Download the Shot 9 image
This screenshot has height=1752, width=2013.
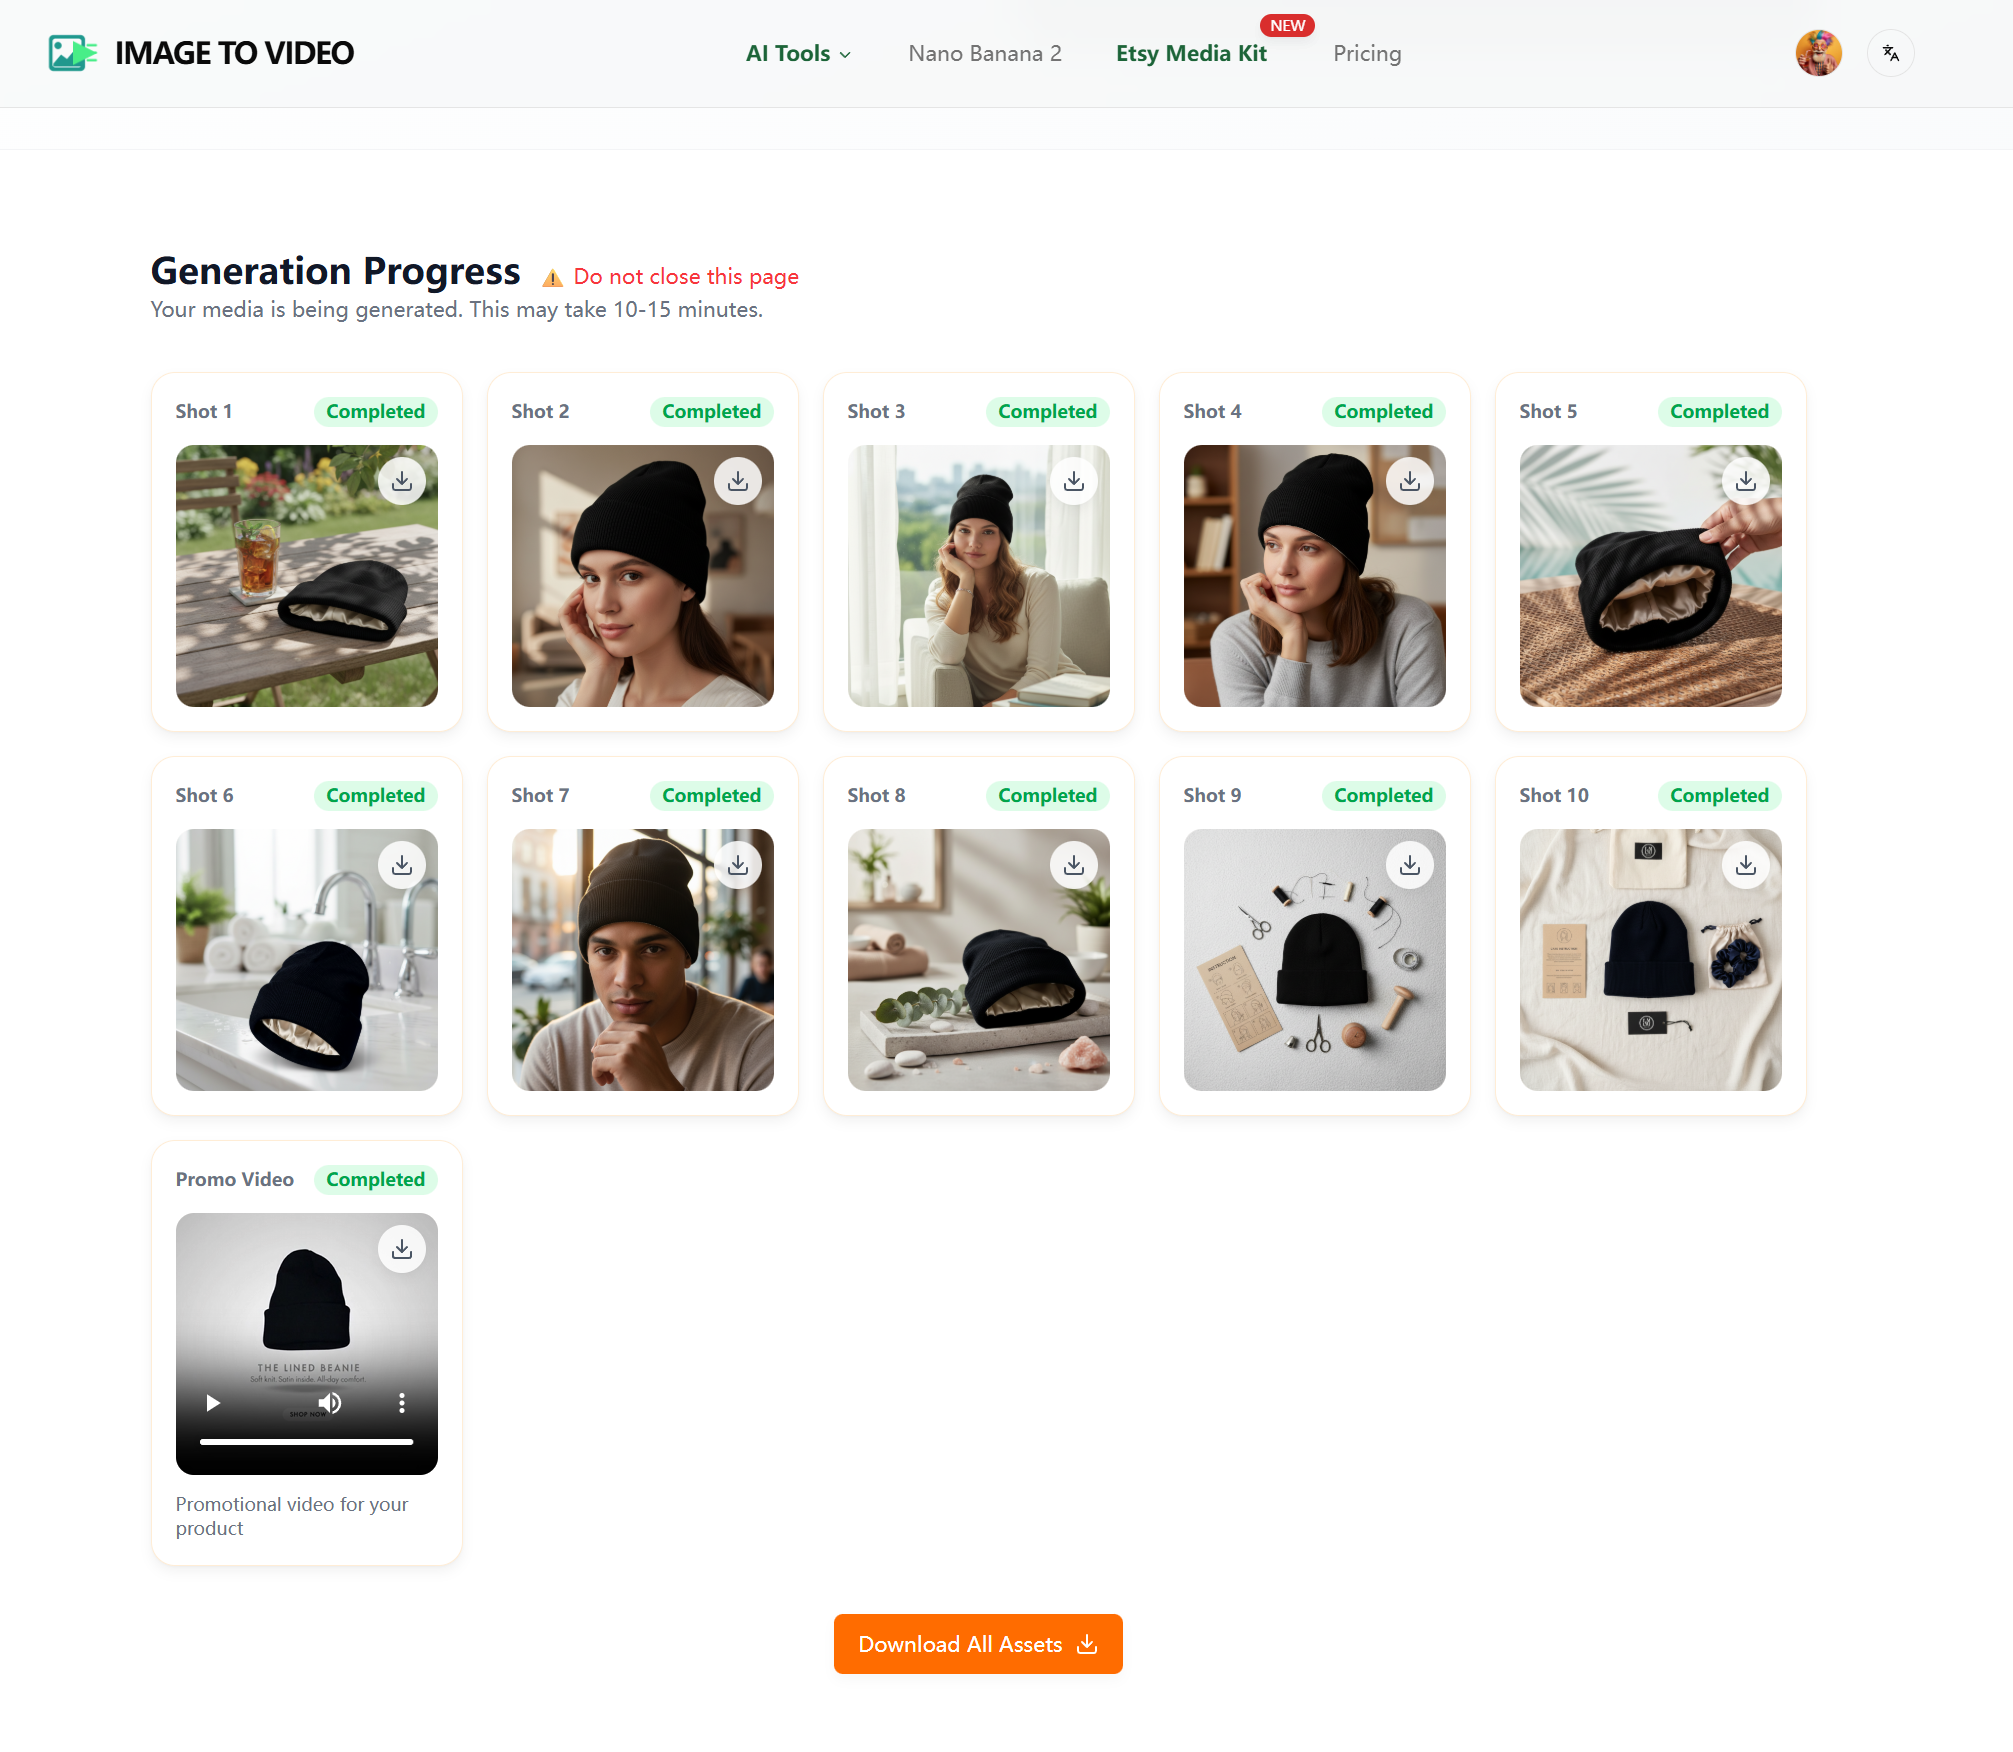(x=1410, y=864)
